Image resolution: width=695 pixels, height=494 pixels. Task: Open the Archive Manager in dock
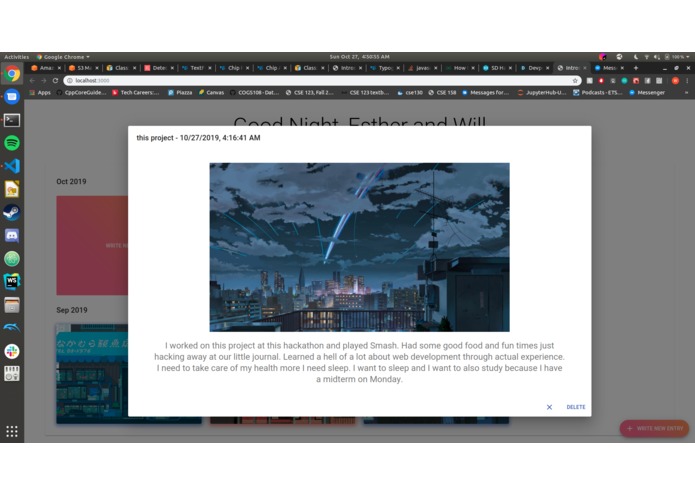pos(12,305)
